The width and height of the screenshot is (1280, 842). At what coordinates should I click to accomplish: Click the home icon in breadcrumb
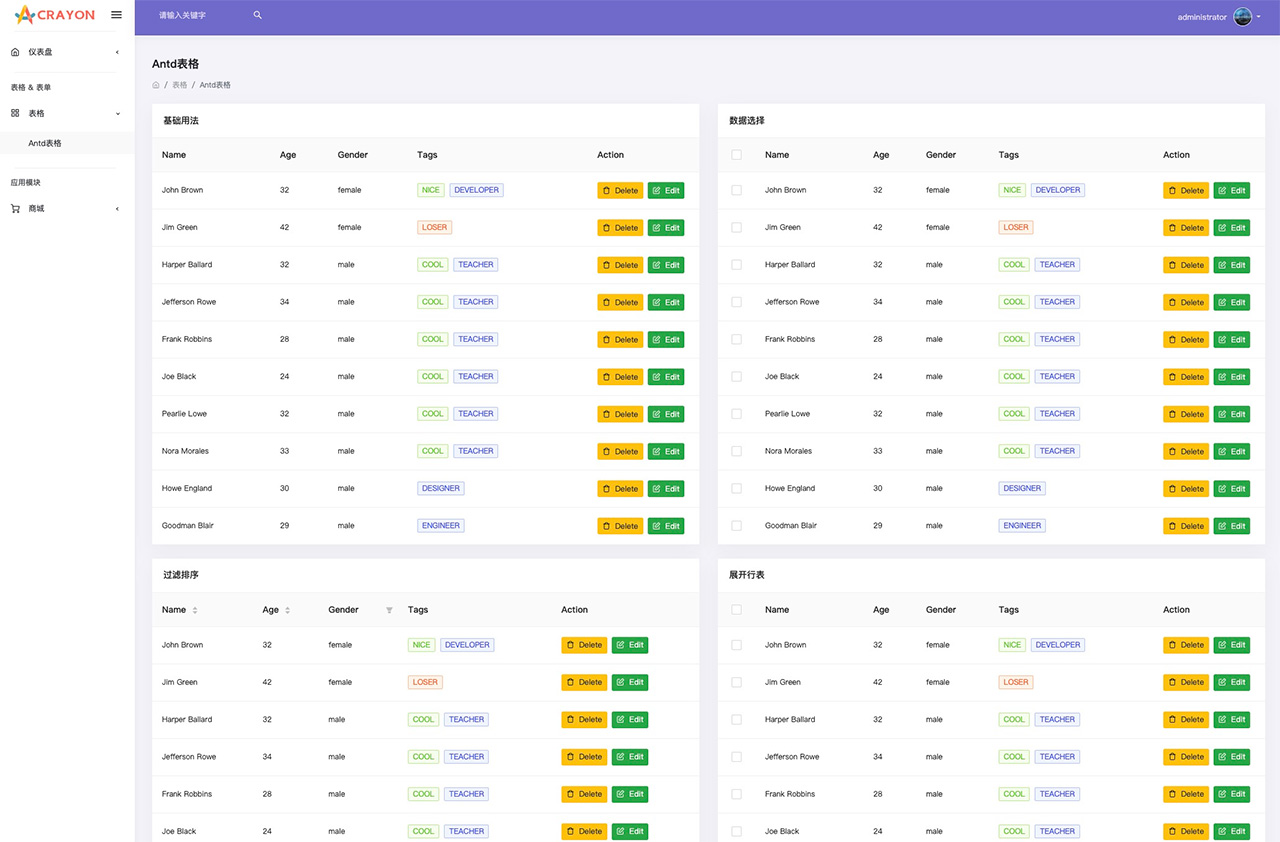pyautogui.click(x=156, y=85)
